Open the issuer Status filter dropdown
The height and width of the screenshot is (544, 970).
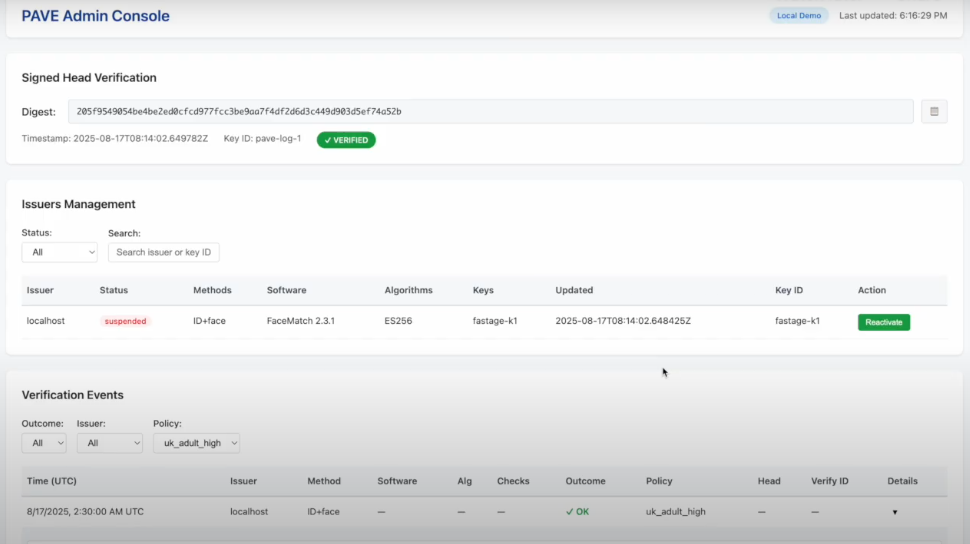59,252
